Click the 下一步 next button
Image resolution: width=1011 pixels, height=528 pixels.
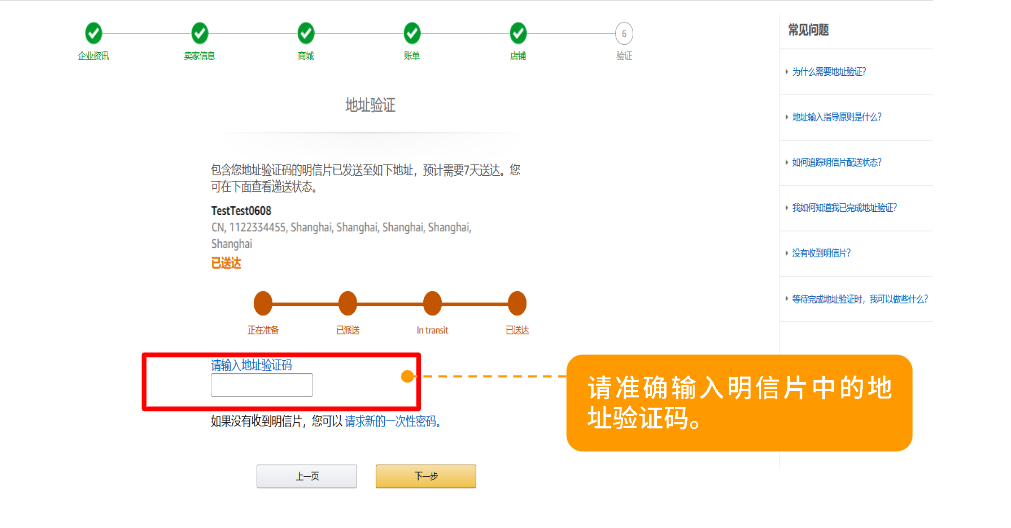[x=426, y=476]
